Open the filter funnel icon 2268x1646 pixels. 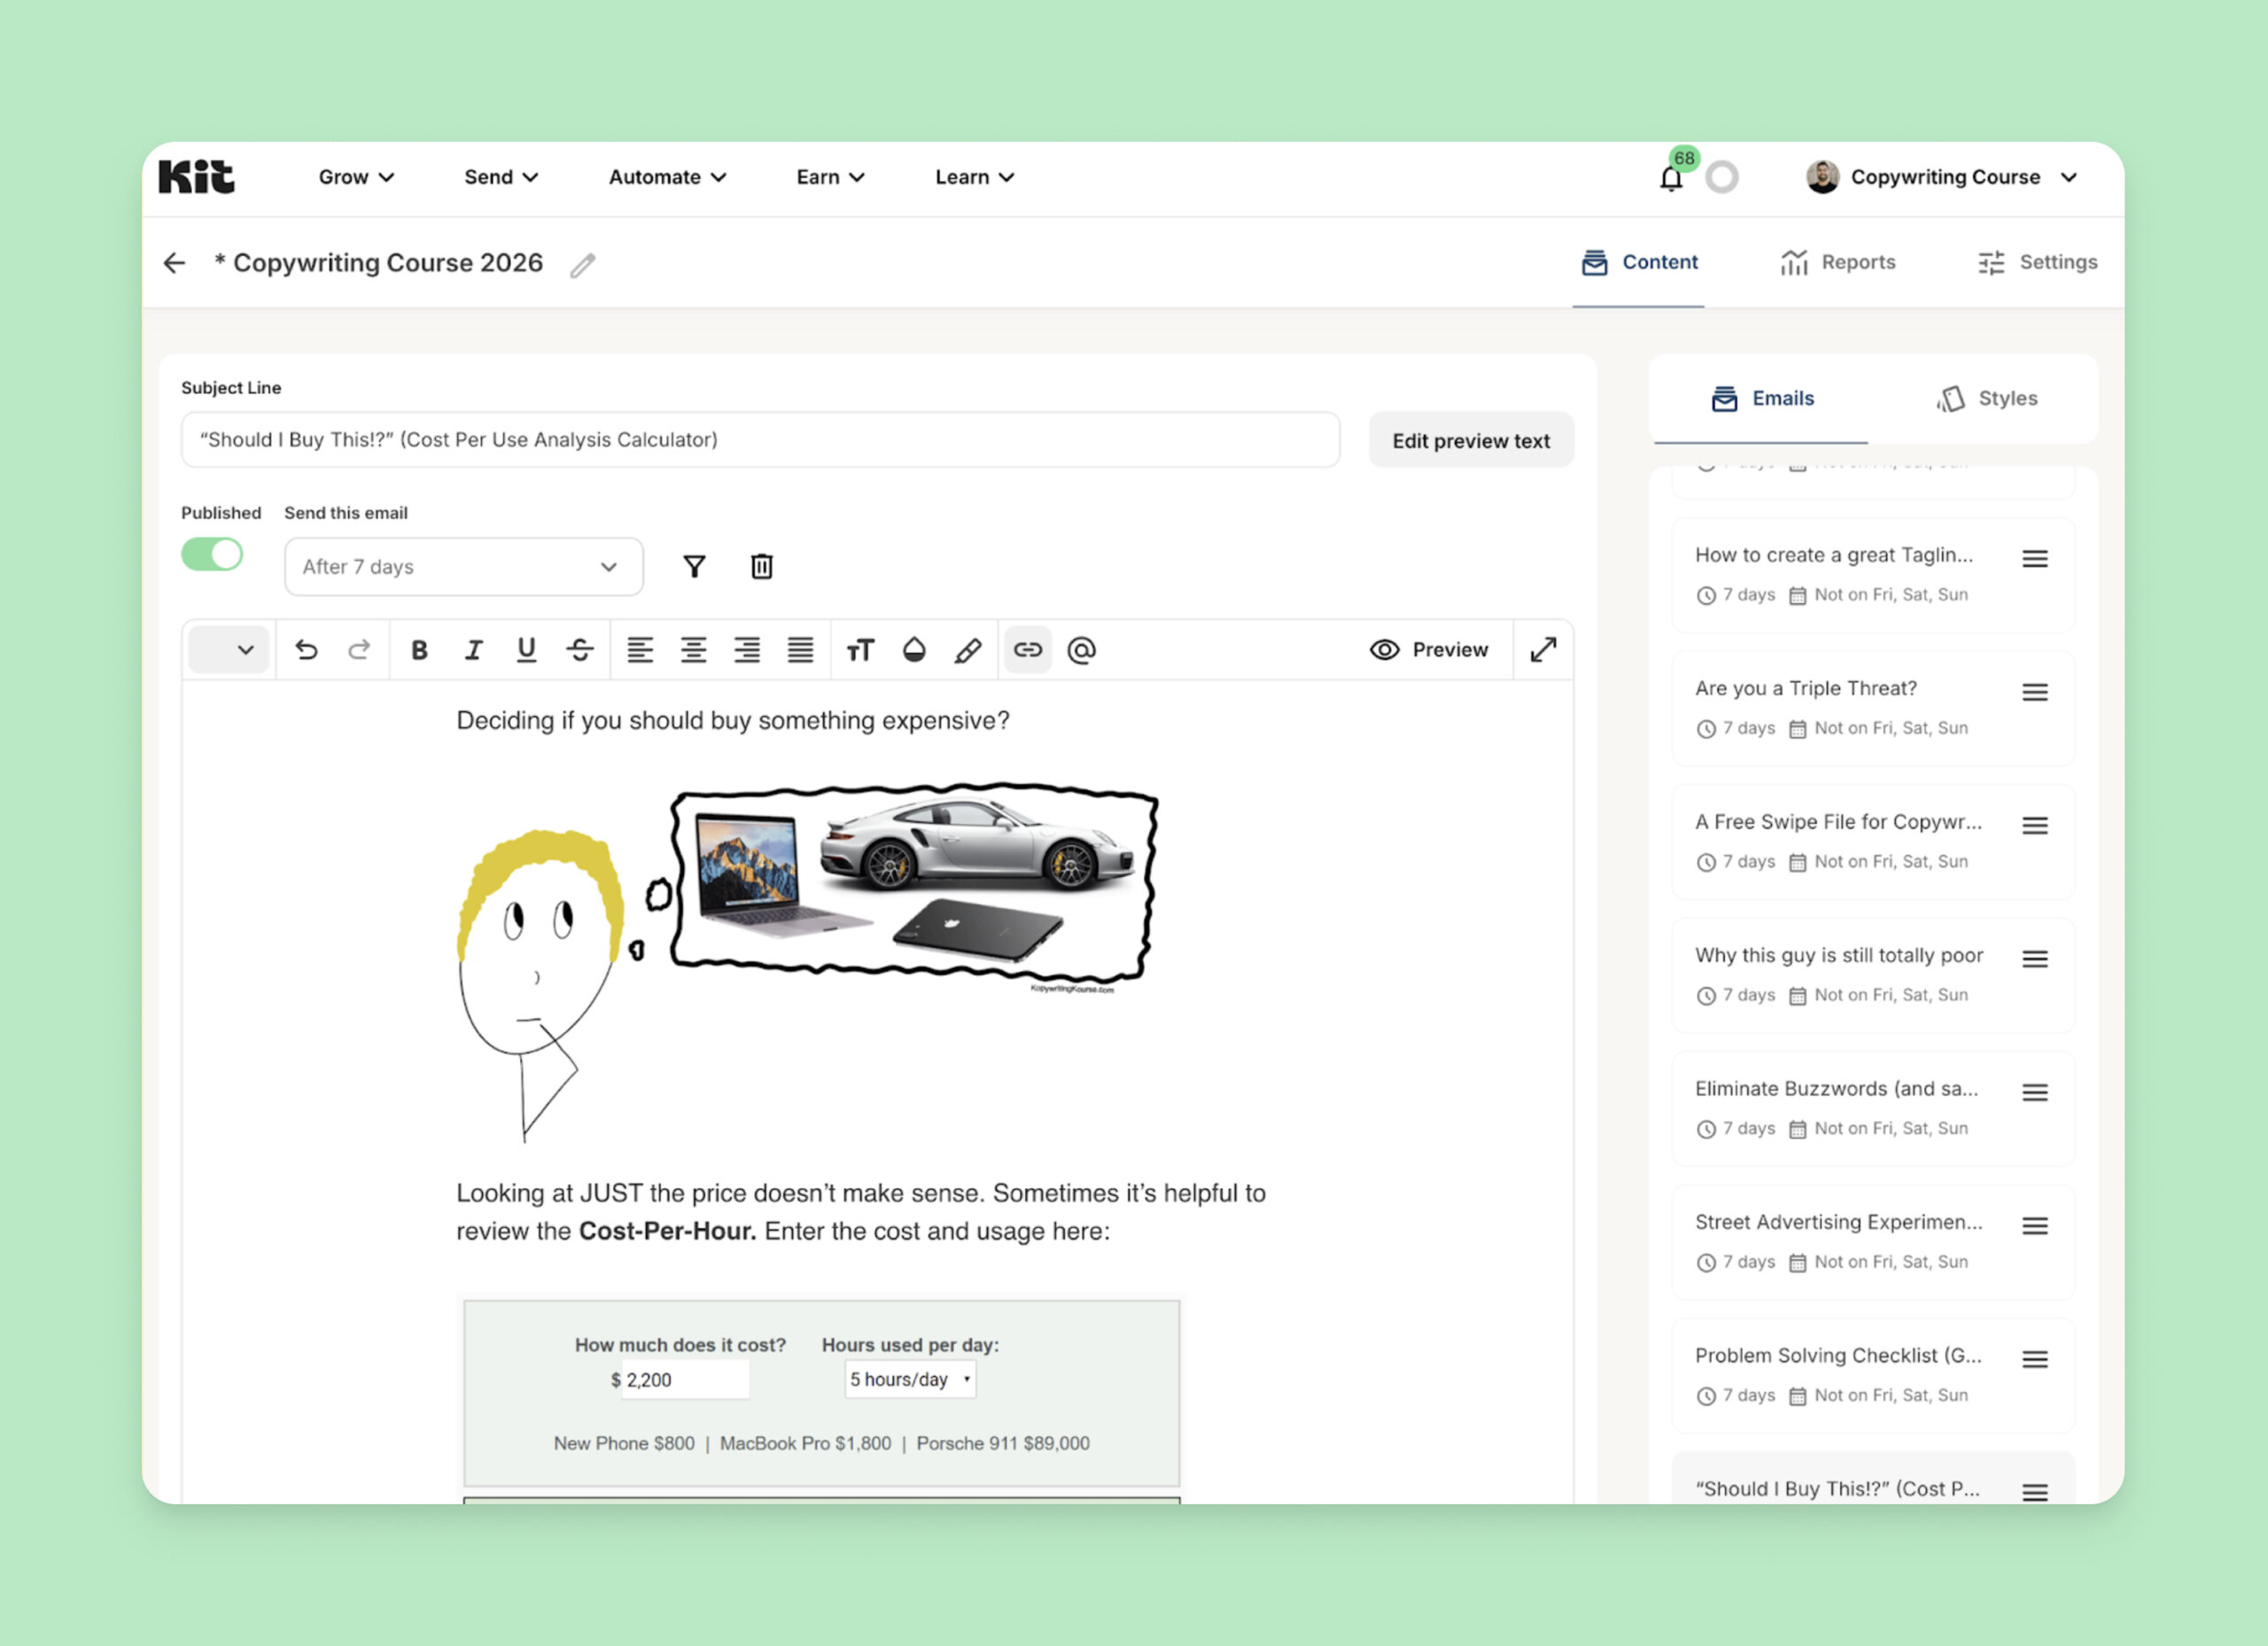click(694, 567)
